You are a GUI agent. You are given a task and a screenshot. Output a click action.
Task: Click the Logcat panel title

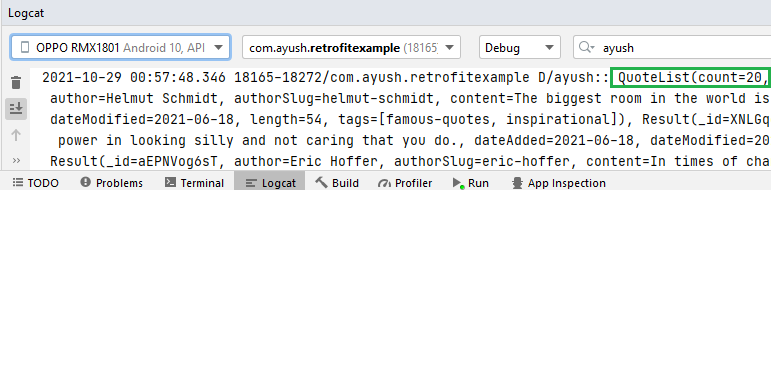26,13
